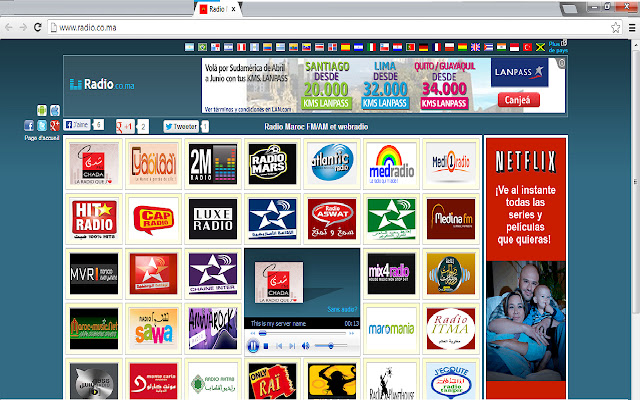The width and height of the screenshot is (640, 400).
Task: Select the Jamaica flag
Action: [x=540, y=47]
